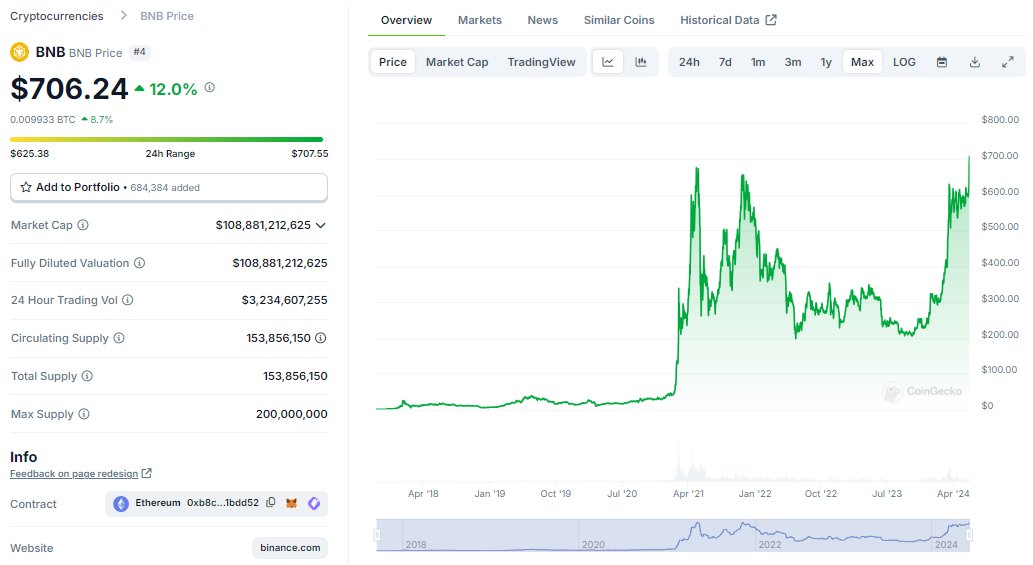Screen dimensions: 1033x565
Task: Click the info icon beside 12.0% change
Action: 209,88
